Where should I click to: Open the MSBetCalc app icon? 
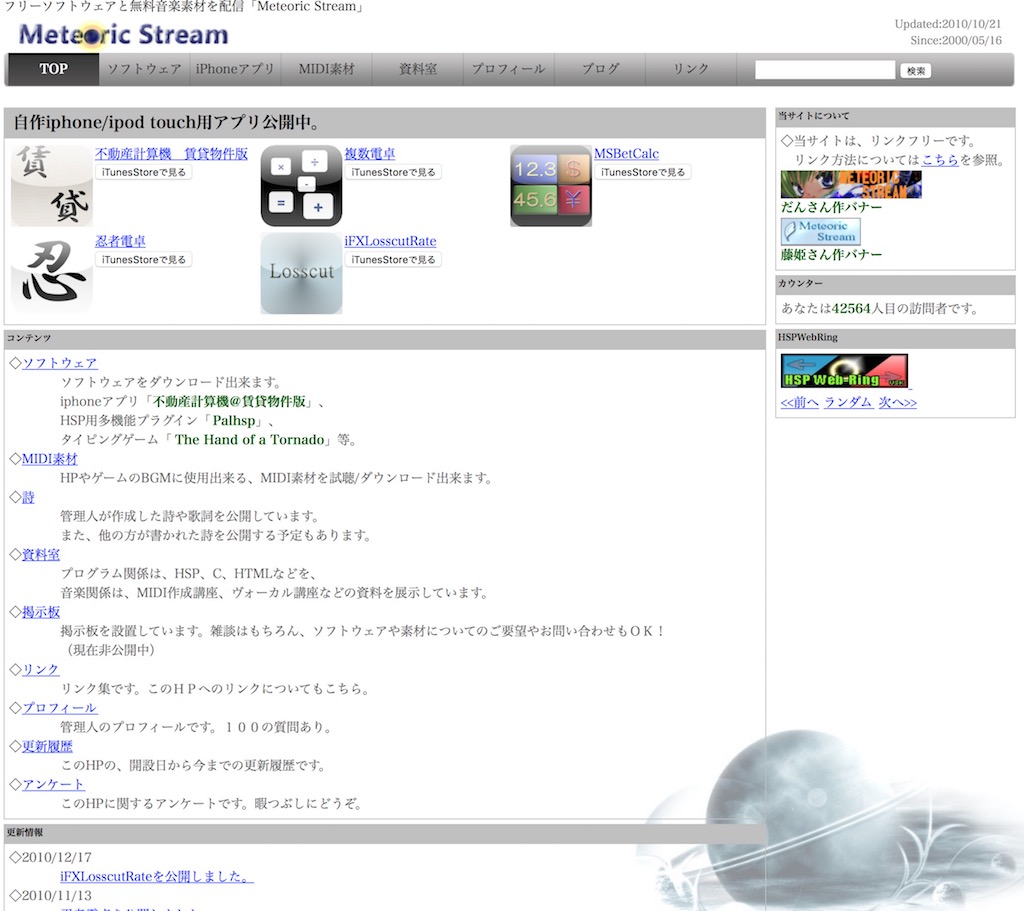tap(551, 185)
